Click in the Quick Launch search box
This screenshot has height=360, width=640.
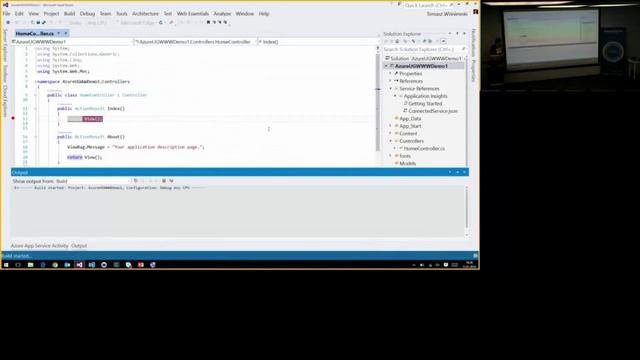pos(428,5)
